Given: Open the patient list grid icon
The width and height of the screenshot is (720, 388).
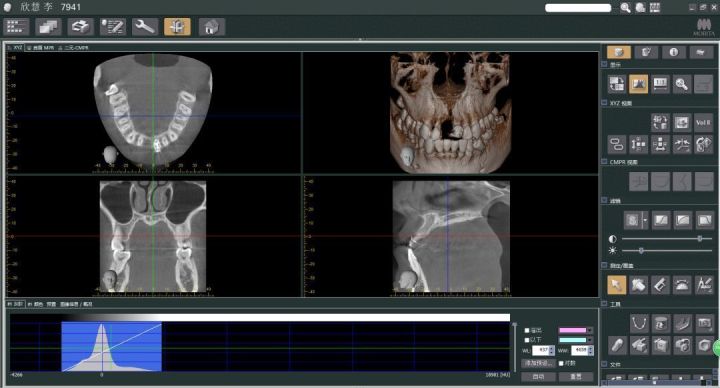Looking at the screenshot, I should pyautogui.click(x=16, y=27).
